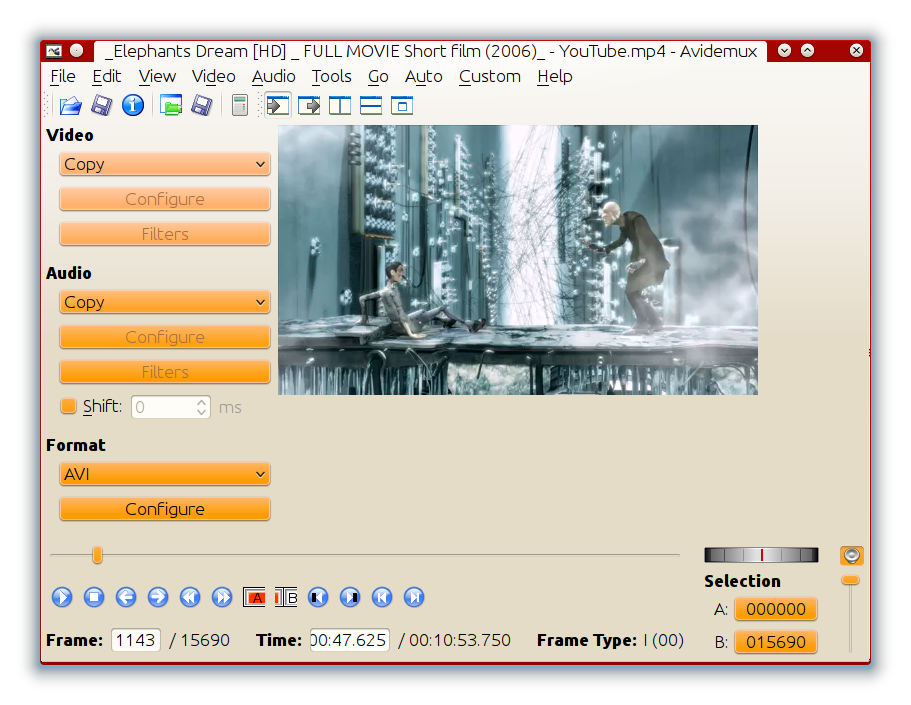Toggle the speaker mute button
This screenshot has height=705, width=911.
pos(851,556)
